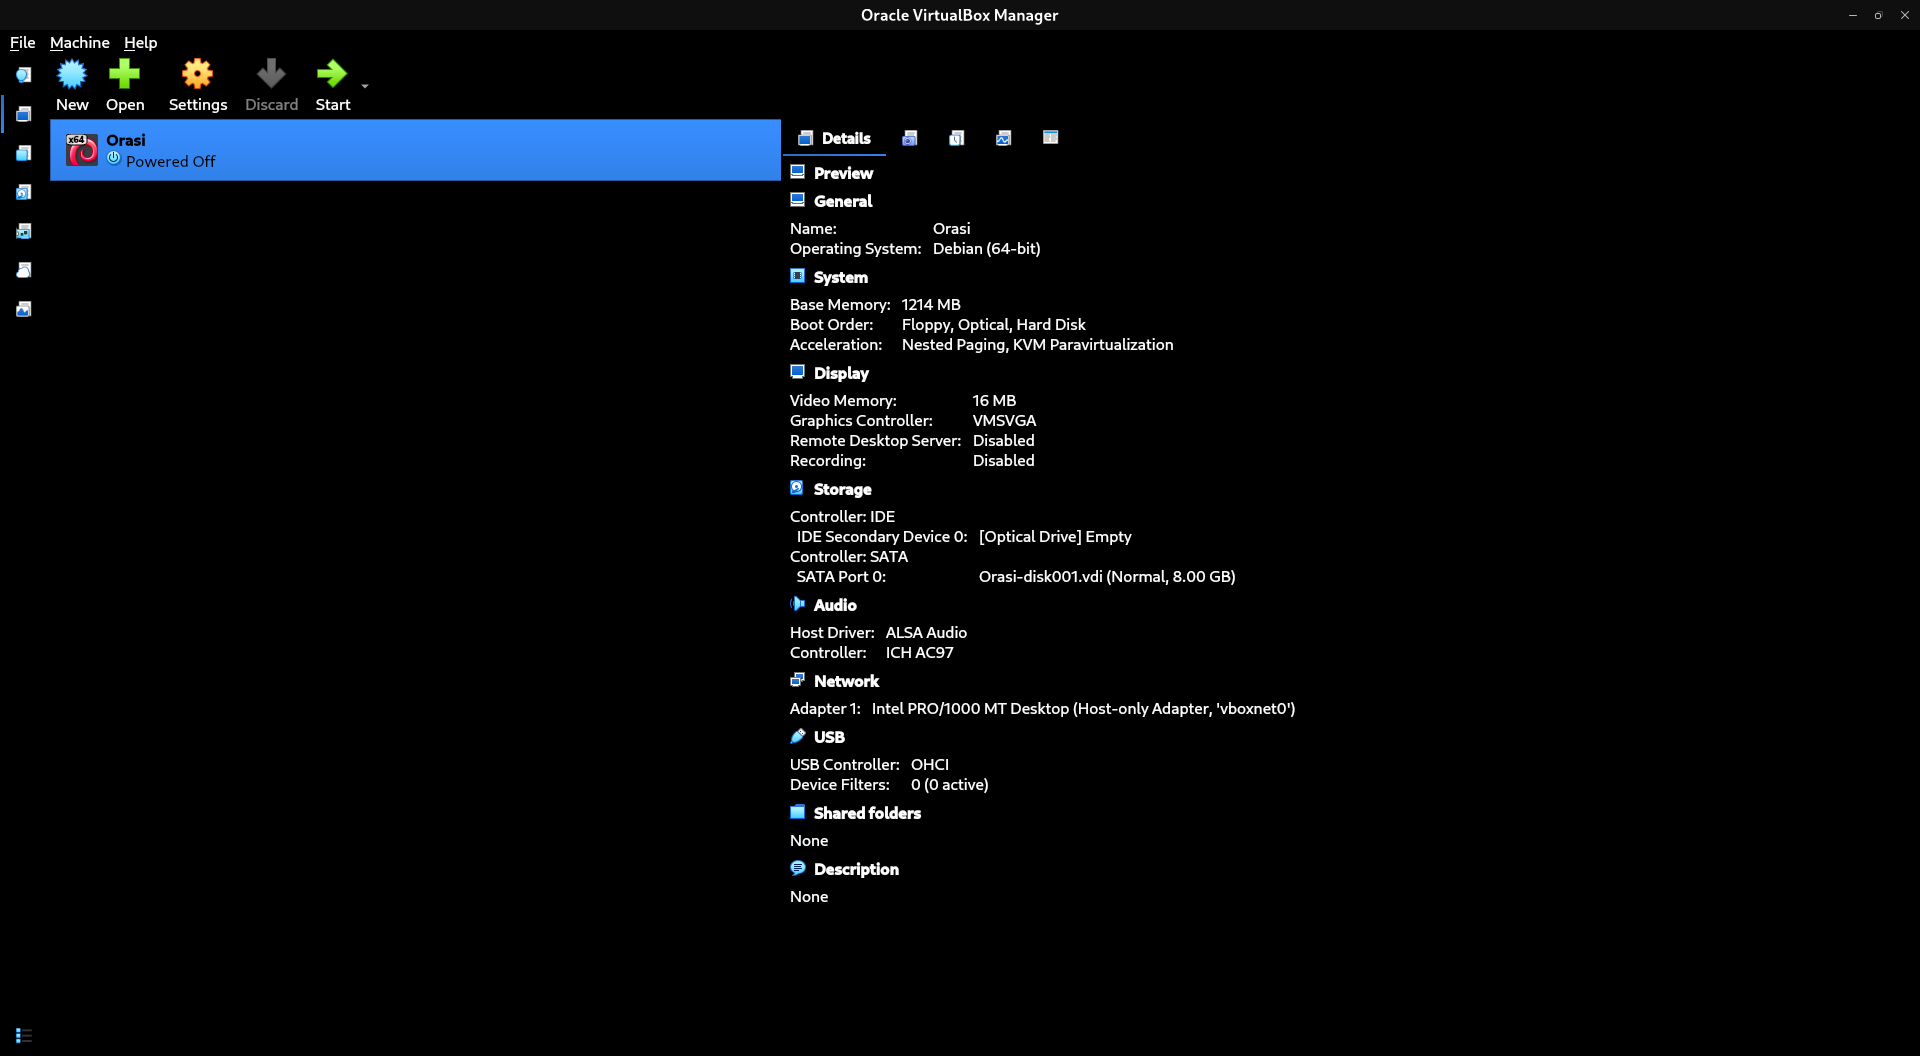Select the Orasi VM in the list
Viewport: 1920px width, 1056px height.
415,150
